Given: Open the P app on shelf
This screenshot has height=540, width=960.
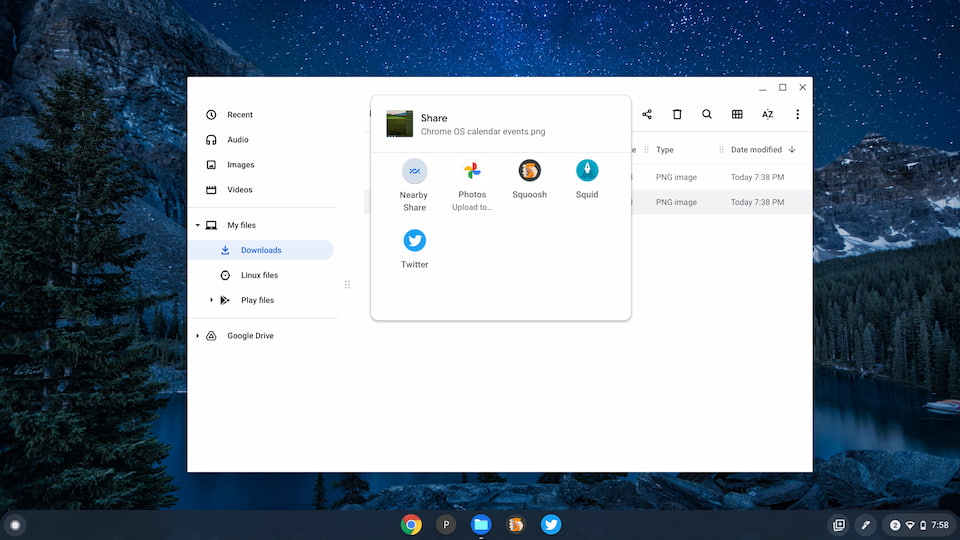Looking at the screenshot, I should [446, 525].
